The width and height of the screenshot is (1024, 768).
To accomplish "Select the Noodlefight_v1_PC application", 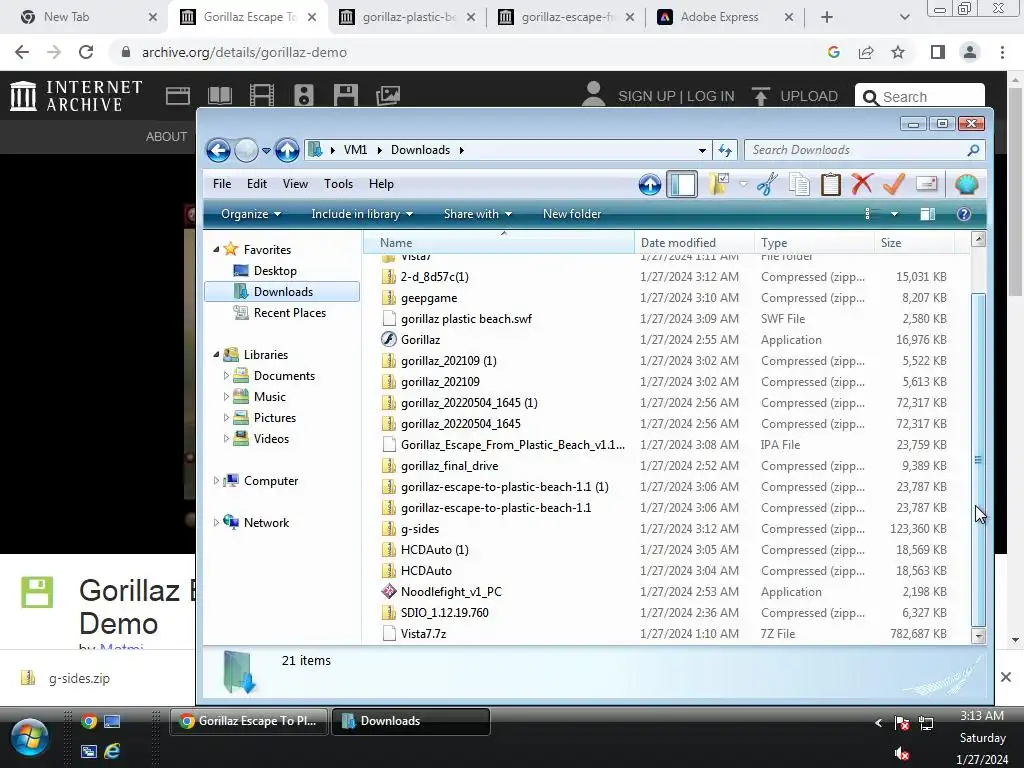I will click(451, 592).
